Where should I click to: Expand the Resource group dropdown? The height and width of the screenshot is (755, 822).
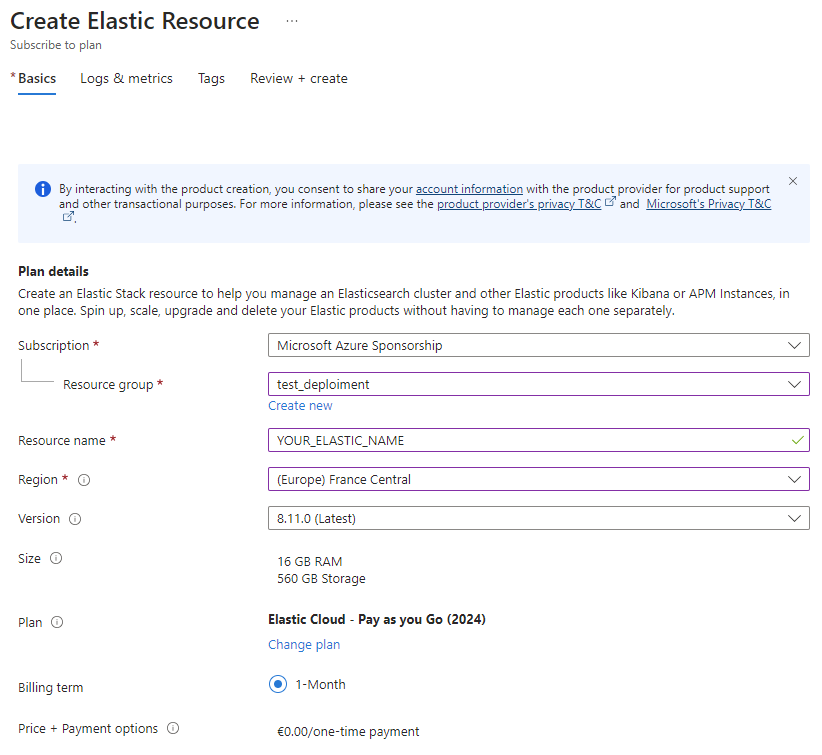click(538, 384)
